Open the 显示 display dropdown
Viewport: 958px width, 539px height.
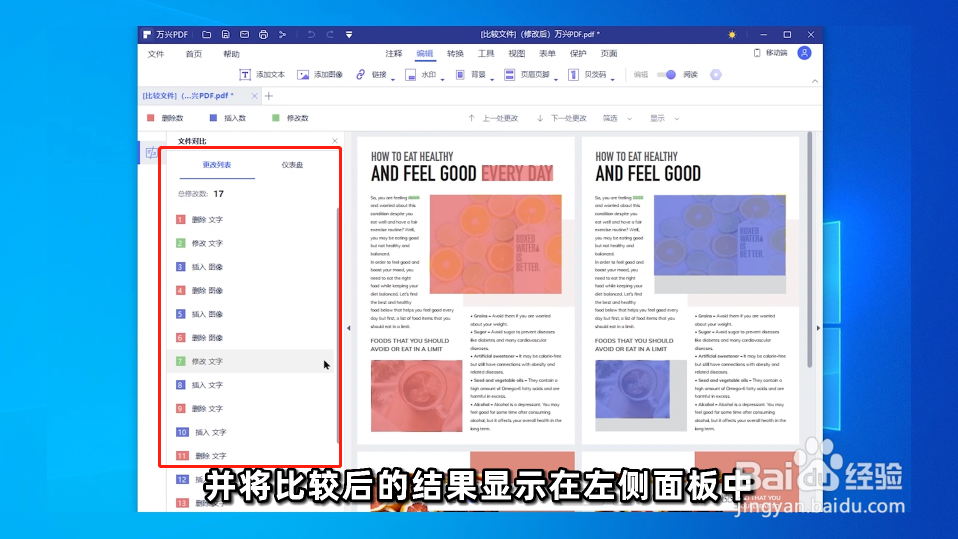pos(664,119)
